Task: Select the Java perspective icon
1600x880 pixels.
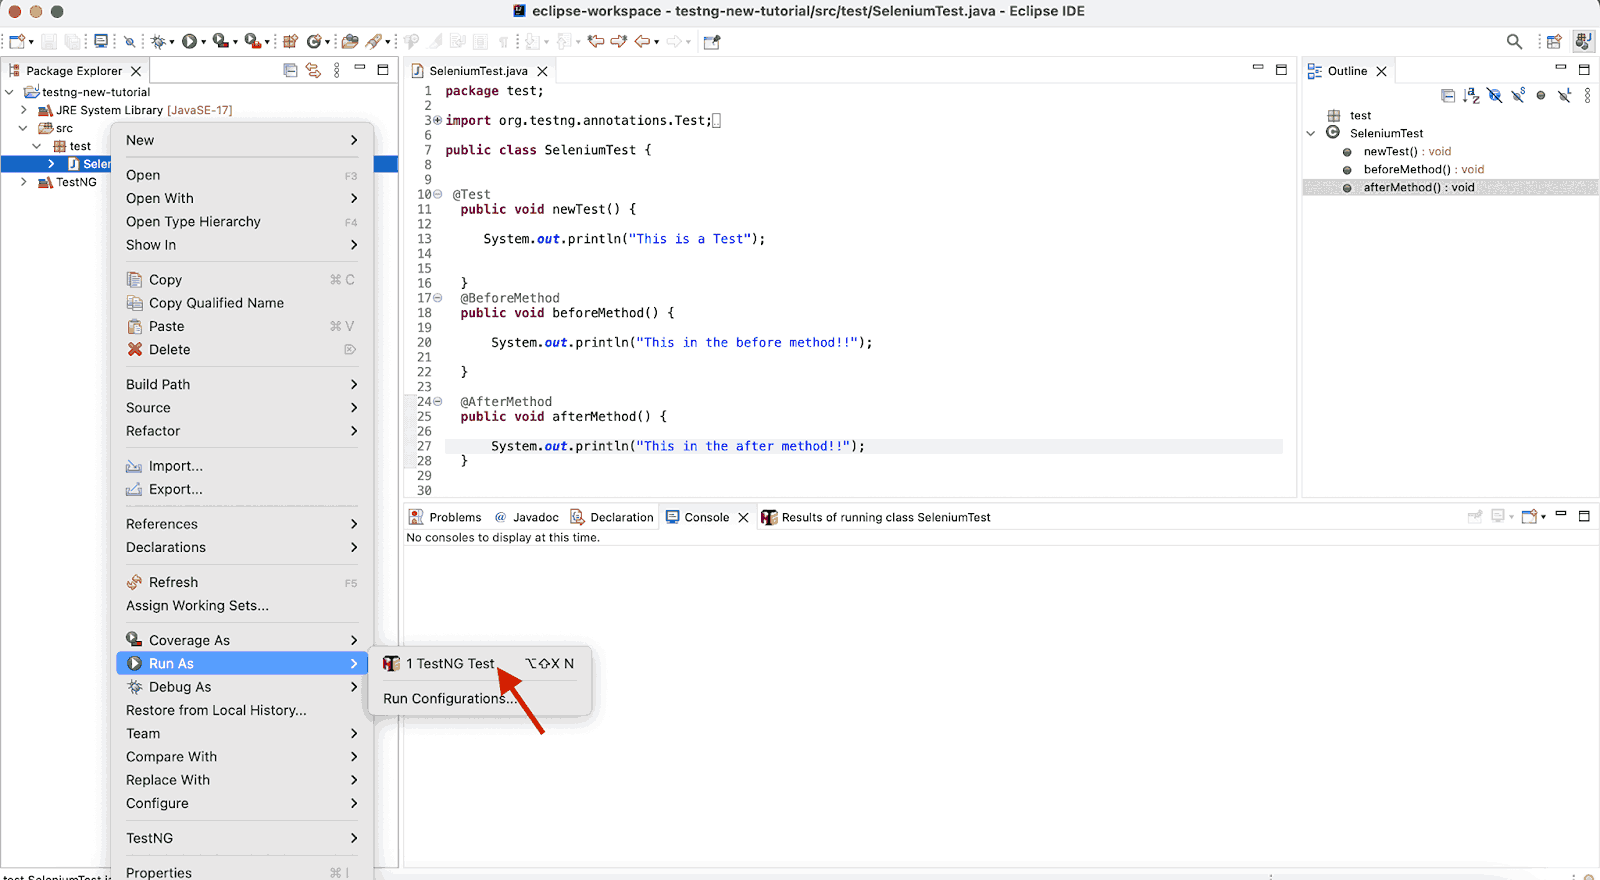Action: [x=1583, y=41]
